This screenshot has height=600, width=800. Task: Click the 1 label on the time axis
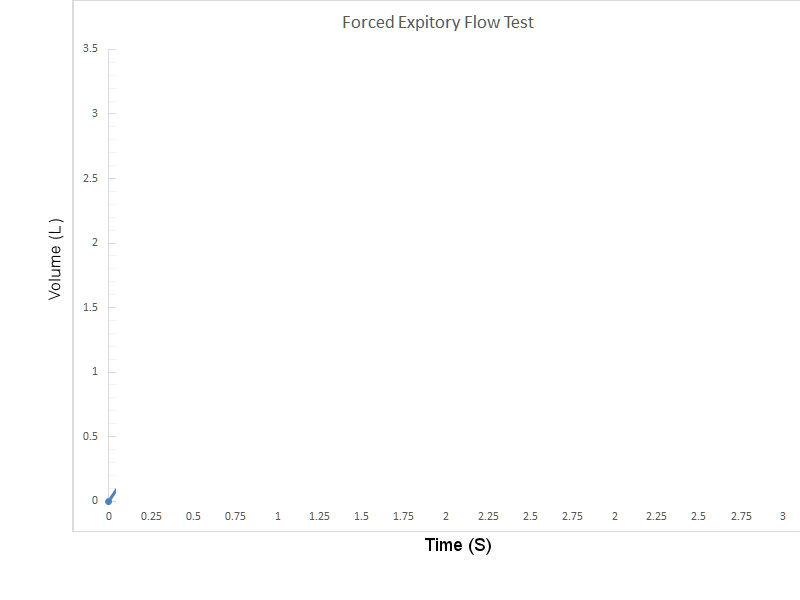[x=278, y=516]
